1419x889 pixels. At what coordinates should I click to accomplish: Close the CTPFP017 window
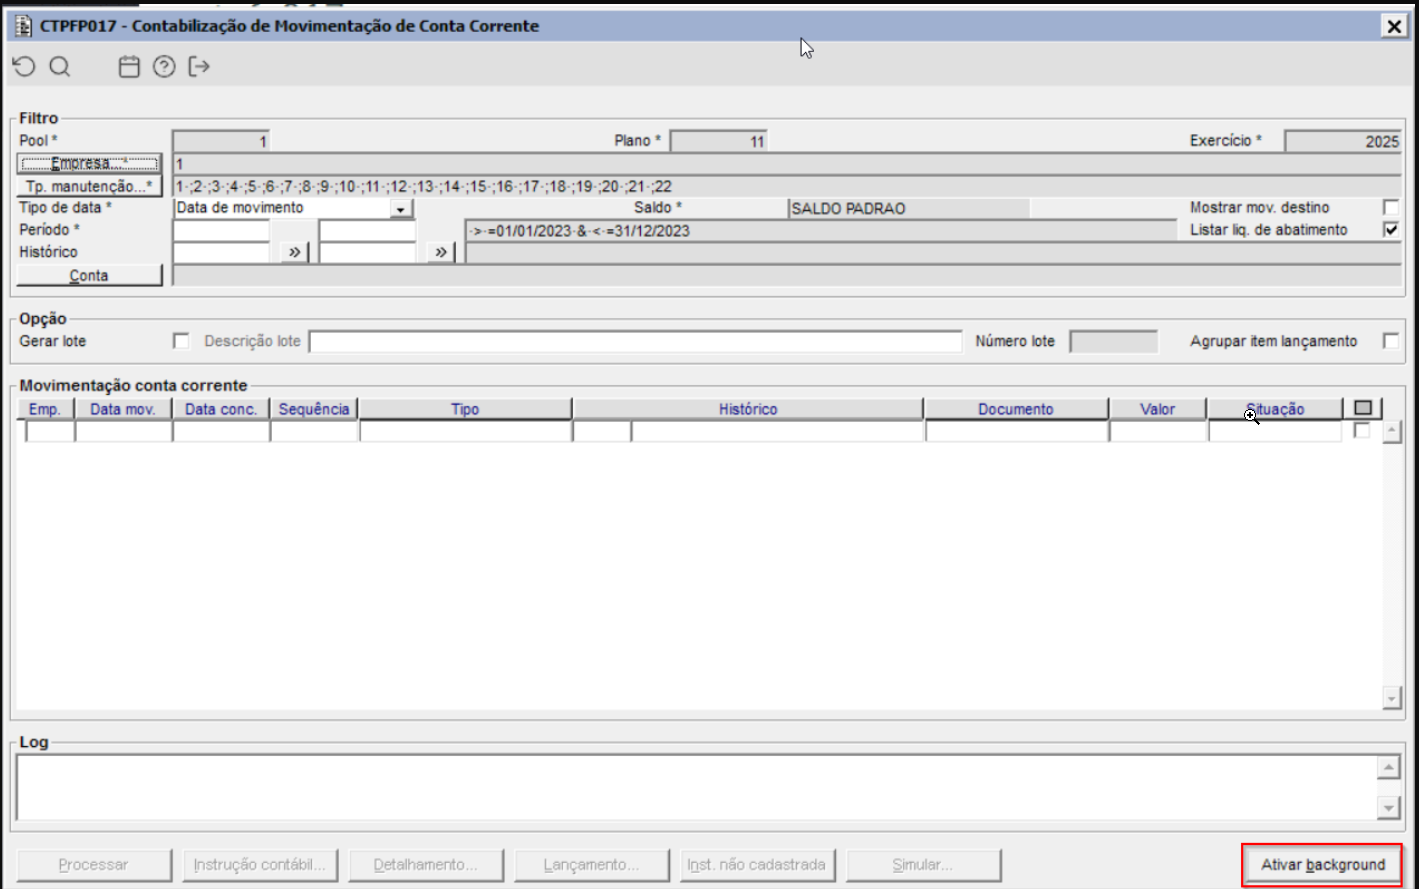tap(1394, 26)
